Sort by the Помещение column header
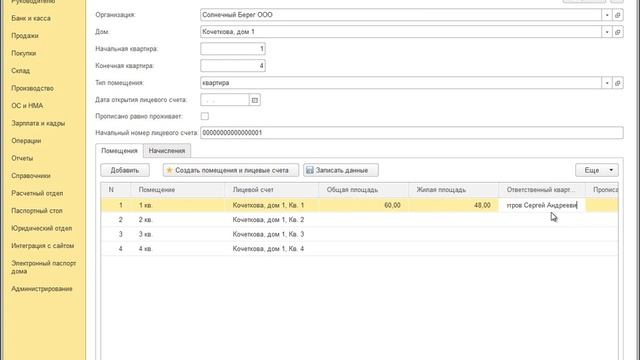 pyautogui.click(x=178, y=190)
